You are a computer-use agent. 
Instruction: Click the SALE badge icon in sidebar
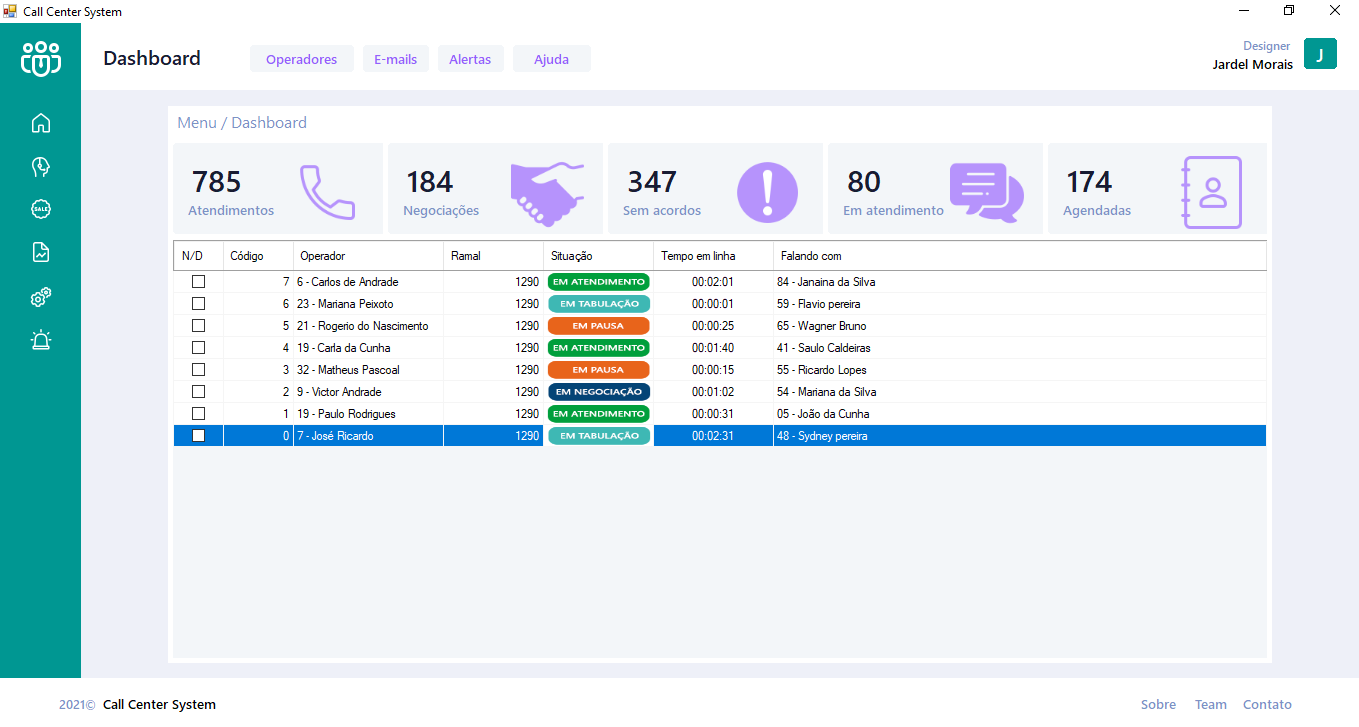tap(40, 209)
